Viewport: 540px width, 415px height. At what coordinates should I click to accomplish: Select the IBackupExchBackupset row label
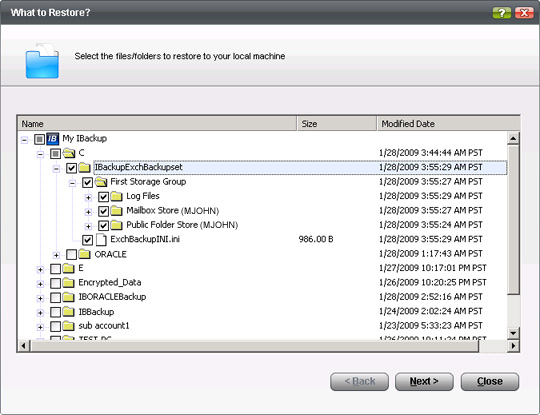point(138,167)
